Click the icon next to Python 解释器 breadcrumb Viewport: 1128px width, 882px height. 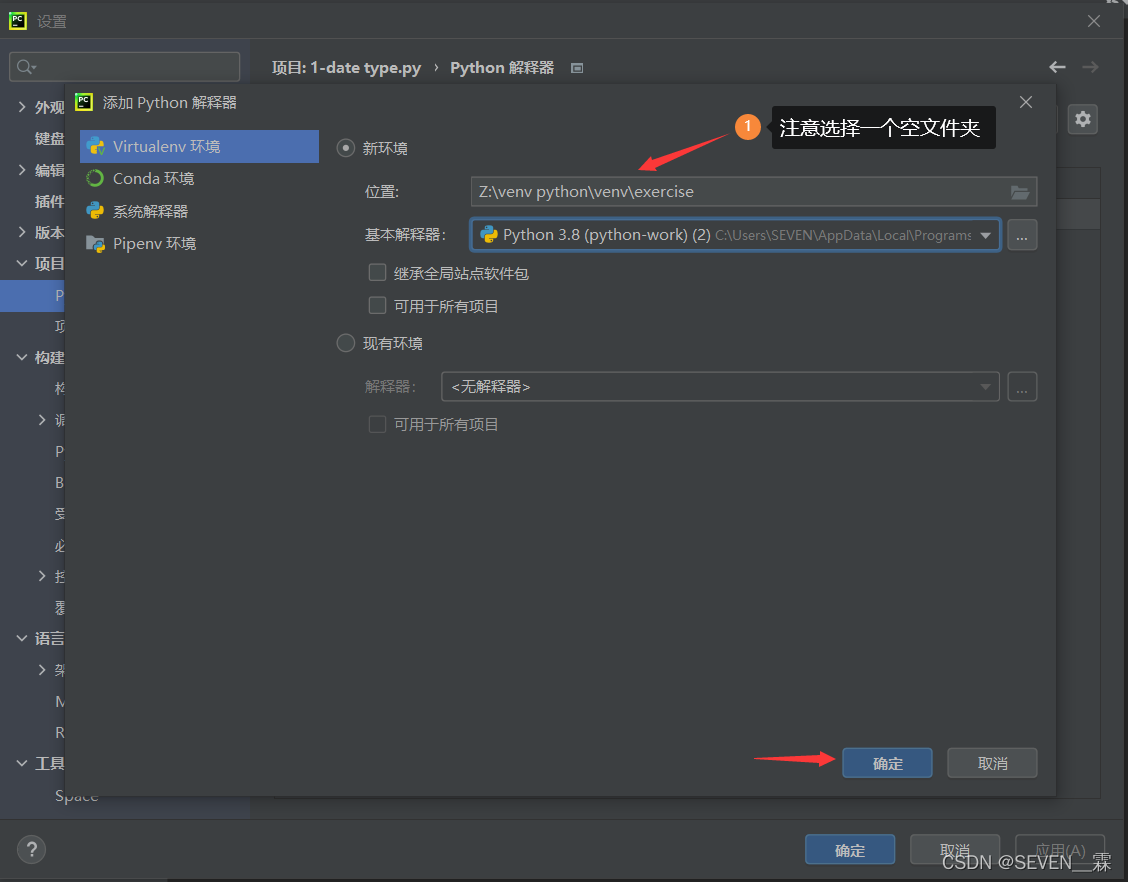coord(577,68)
